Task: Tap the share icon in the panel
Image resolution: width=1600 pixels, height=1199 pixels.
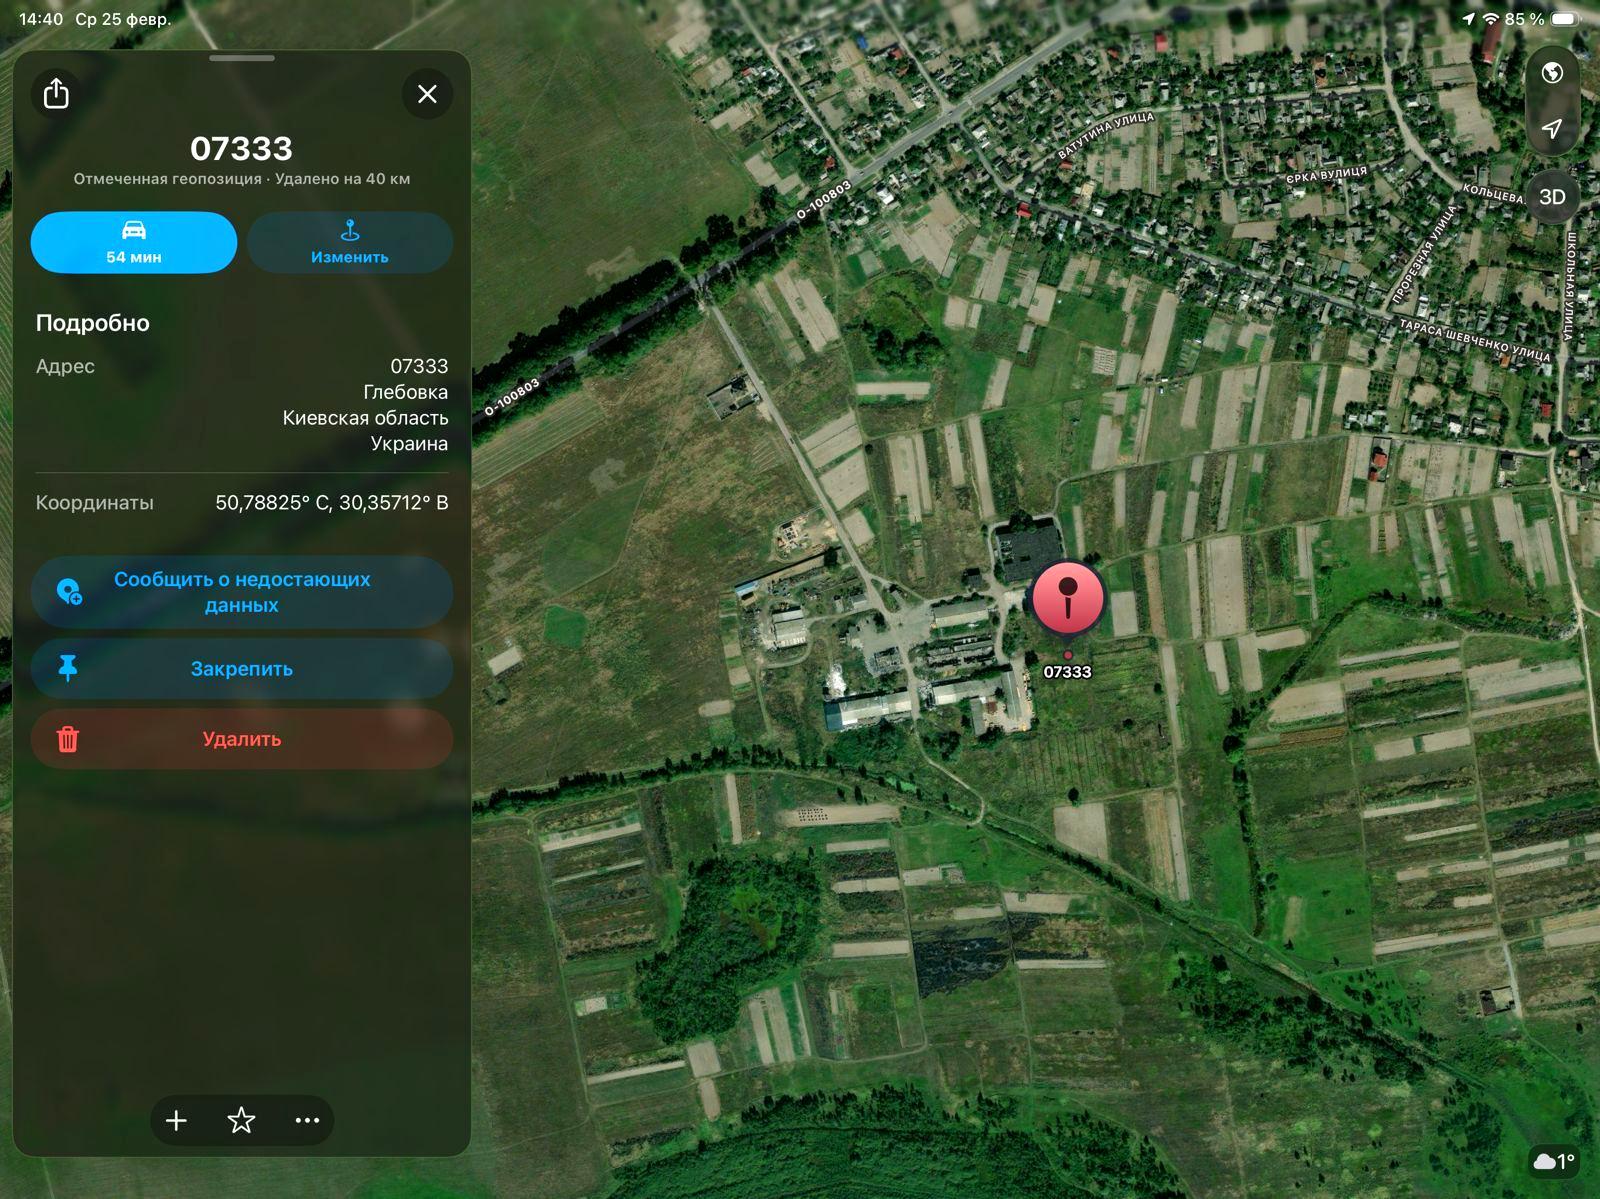Action: pyautogui.click(x=56, y=94)
